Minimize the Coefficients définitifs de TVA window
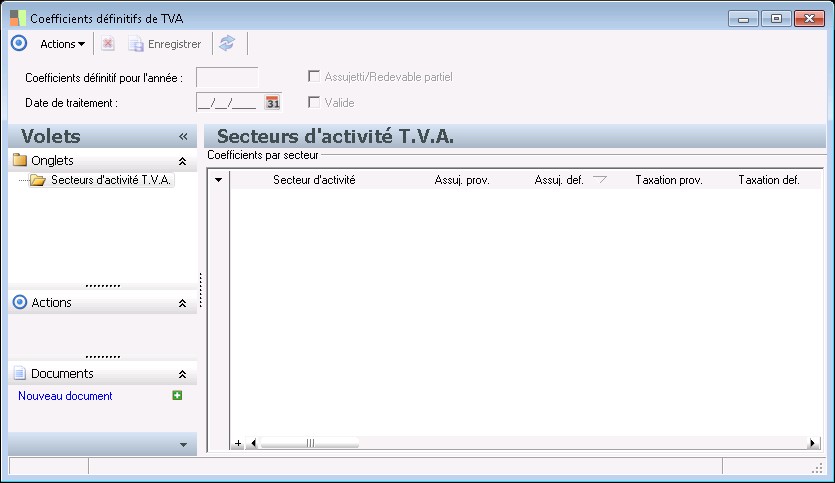This screenshot has height=483, width=835. point(743,19)
